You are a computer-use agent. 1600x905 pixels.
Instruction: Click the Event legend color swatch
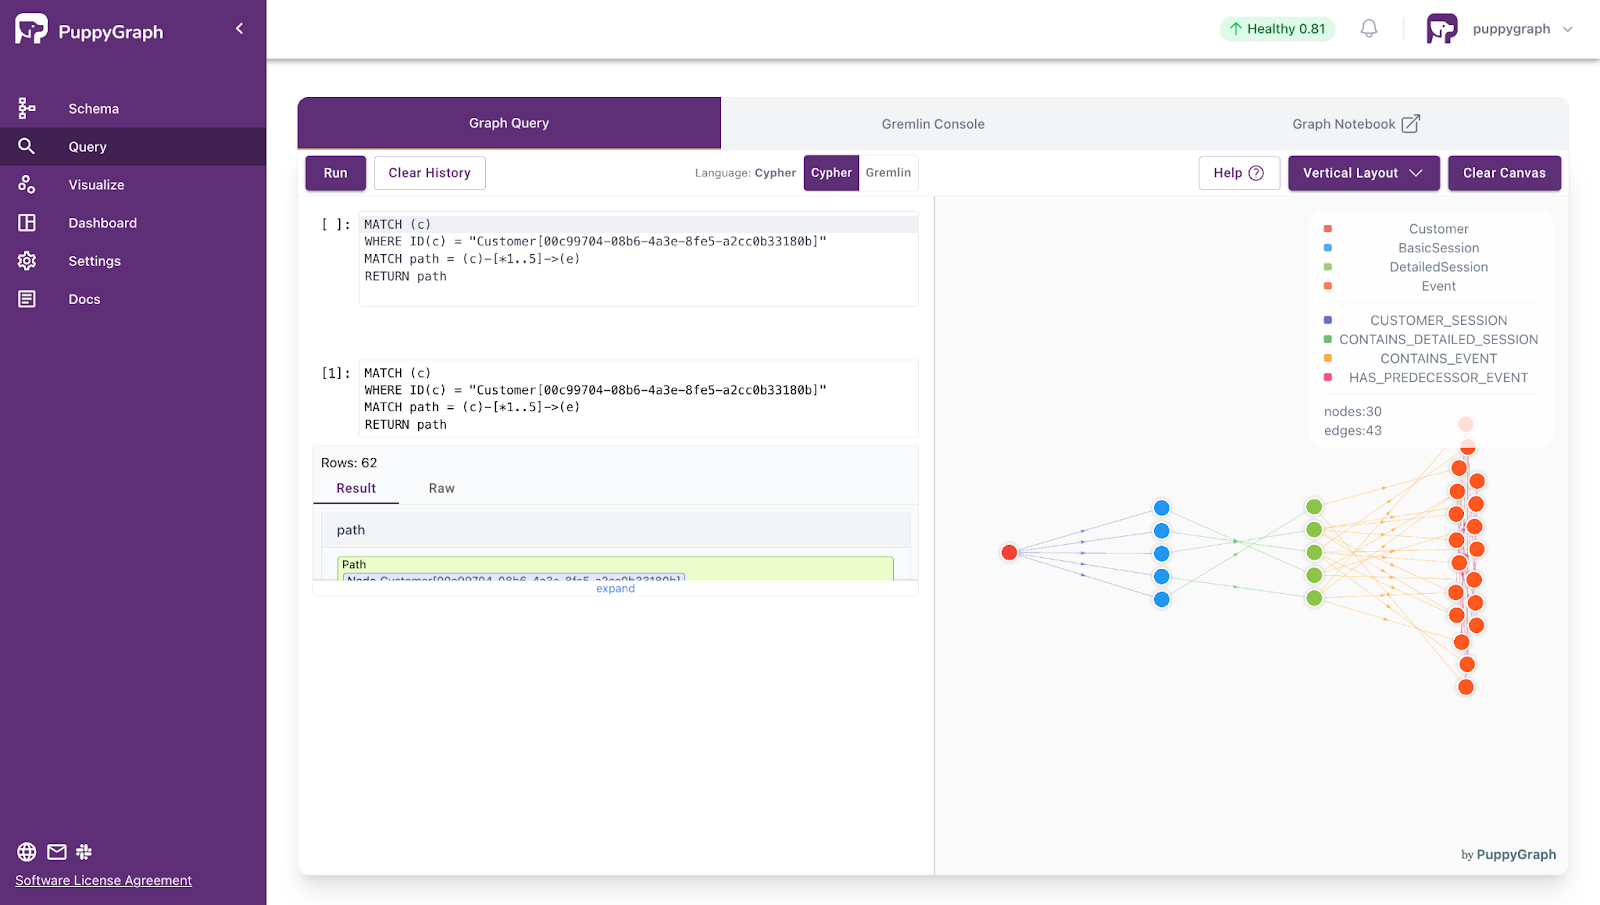(1328, 286)
